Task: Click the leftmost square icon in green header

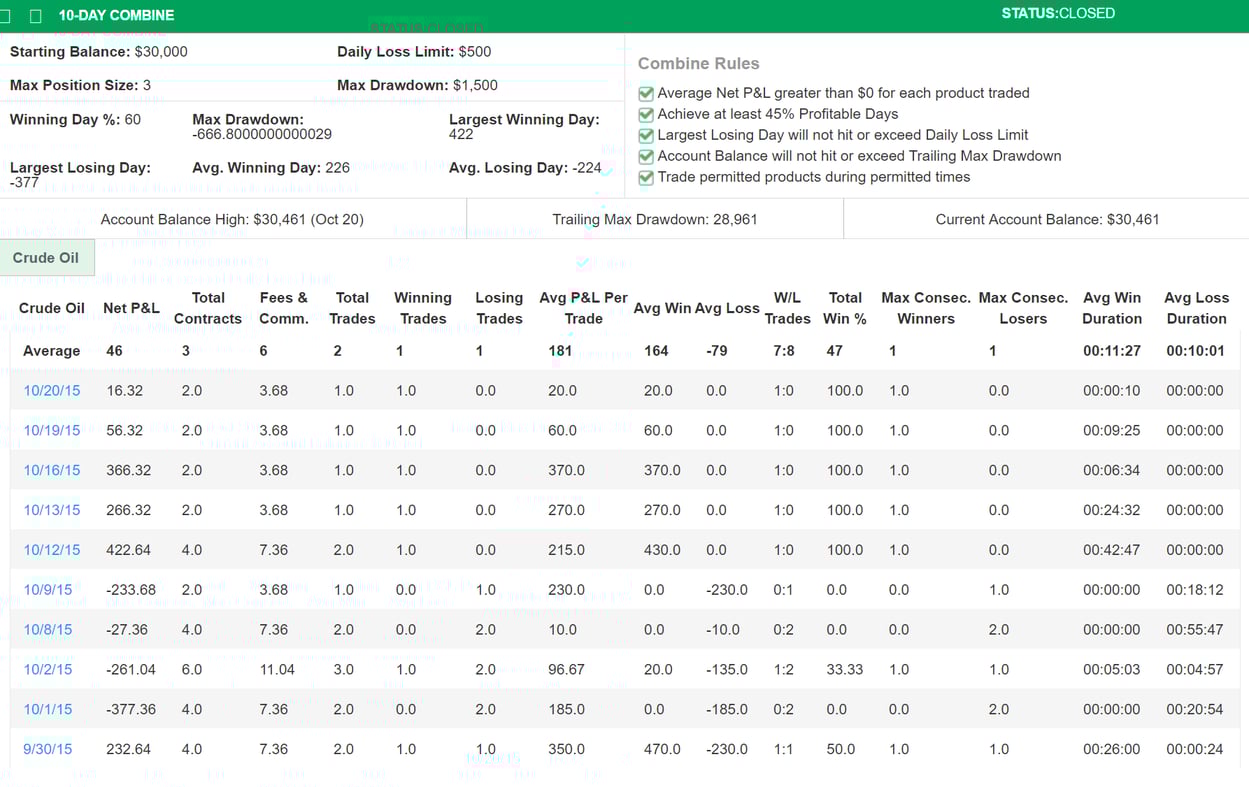Action: point(5,16)
